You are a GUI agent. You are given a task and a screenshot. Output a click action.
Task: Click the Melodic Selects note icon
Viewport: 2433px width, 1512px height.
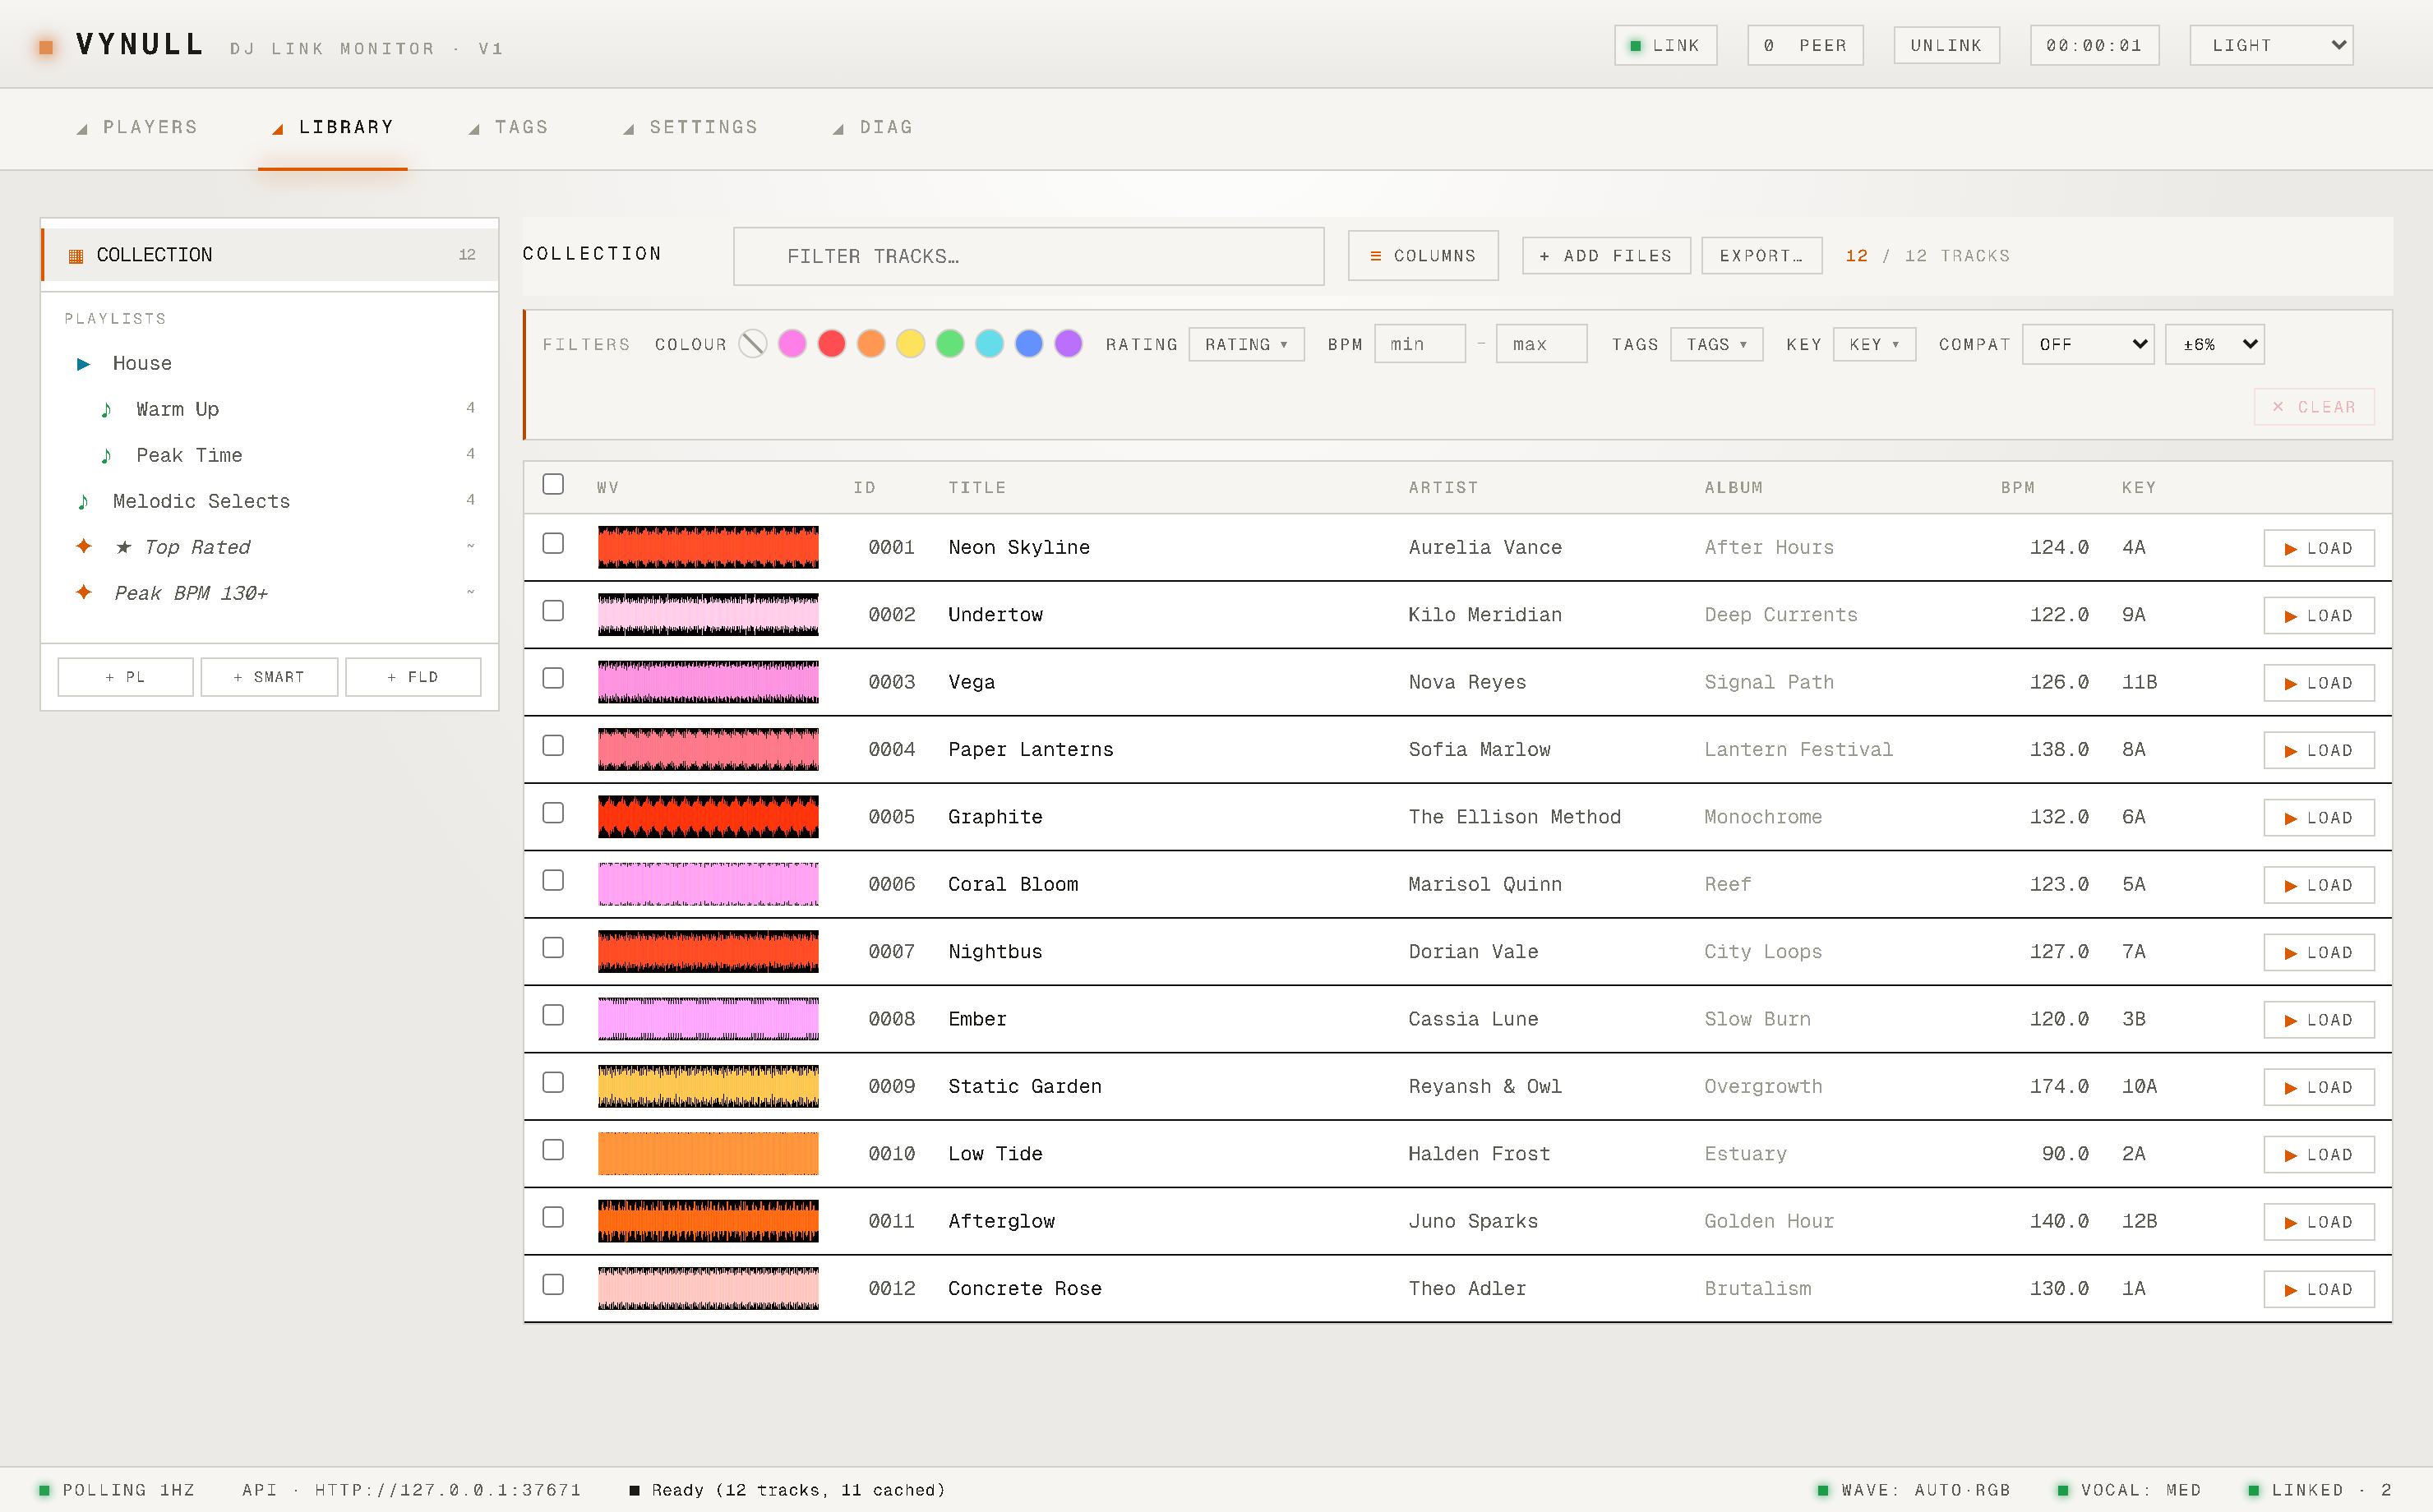click(83, 502)
